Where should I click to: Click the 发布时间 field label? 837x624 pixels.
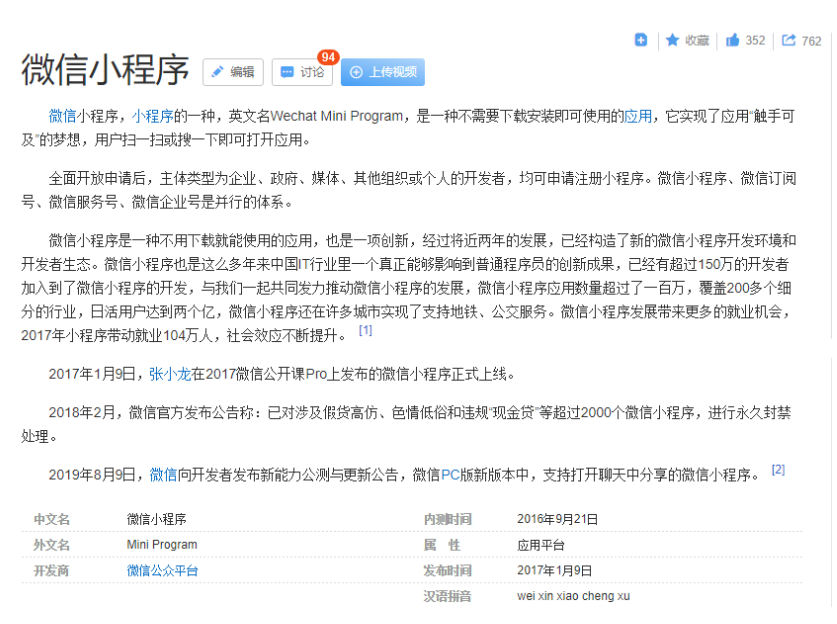tap(447, 571)
